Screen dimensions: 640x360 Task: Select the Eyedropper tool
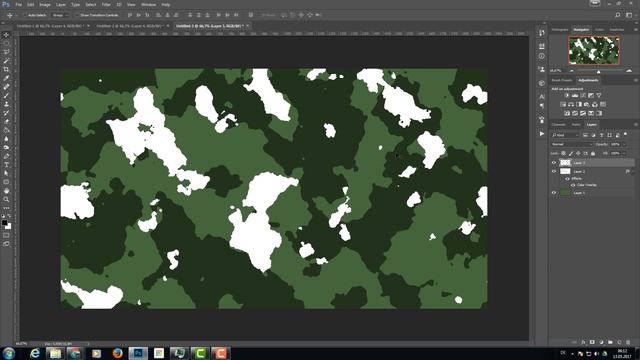click(6, 78)
